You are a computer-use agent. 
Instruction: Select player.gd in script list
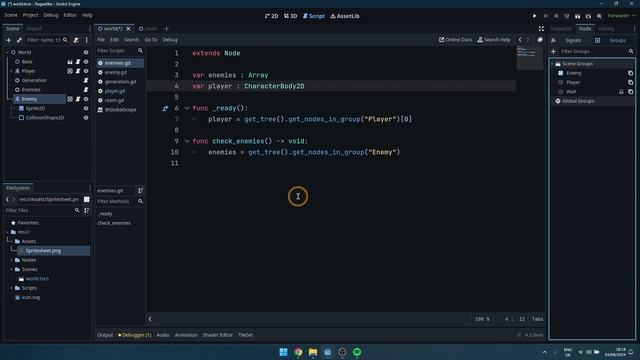coord(115,91)
